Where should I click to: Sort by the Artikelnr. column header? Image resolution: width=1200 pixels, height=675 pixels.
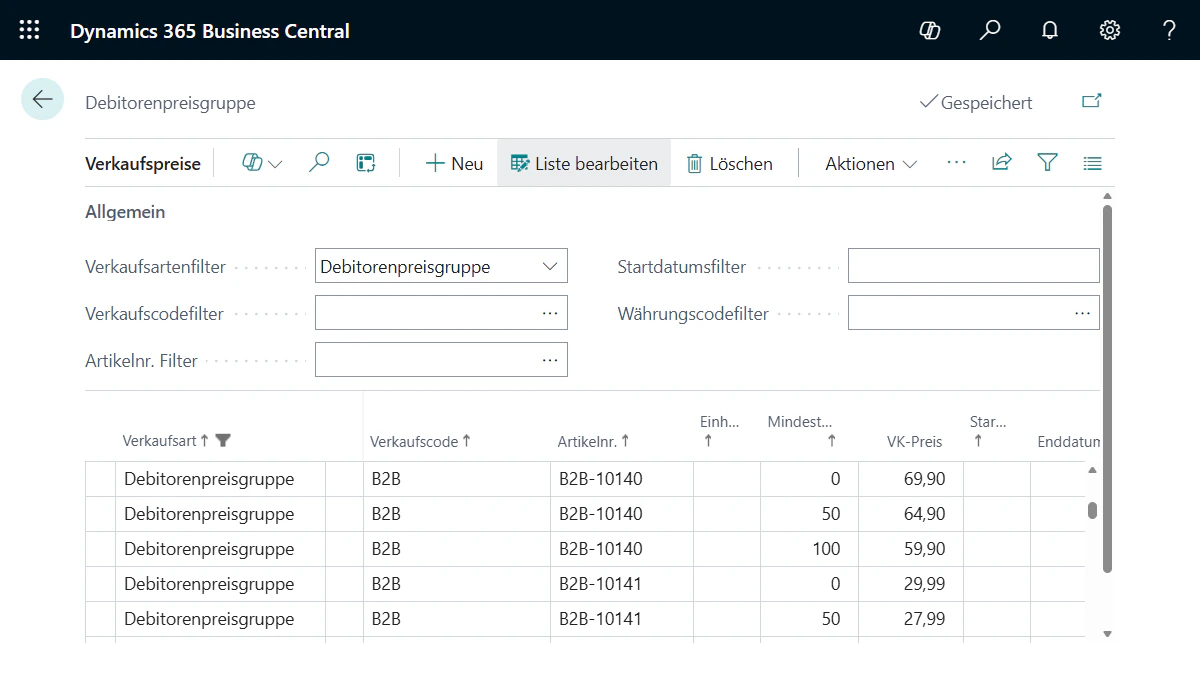click(593, 441)
